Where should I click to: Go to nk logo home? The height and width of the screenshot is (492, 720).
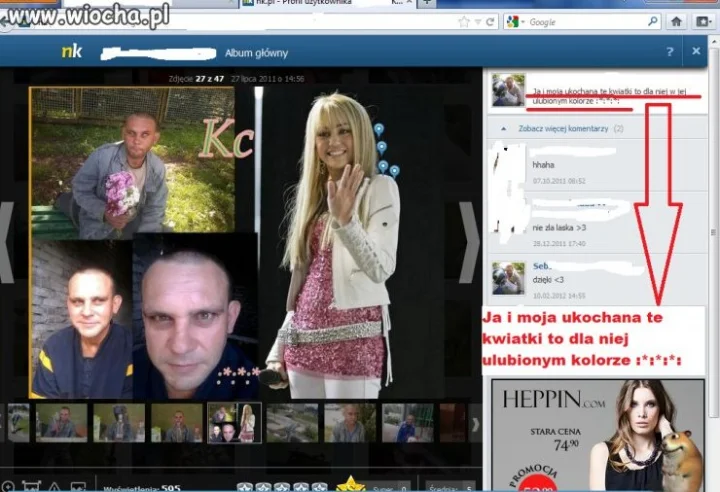coord(72,51)
